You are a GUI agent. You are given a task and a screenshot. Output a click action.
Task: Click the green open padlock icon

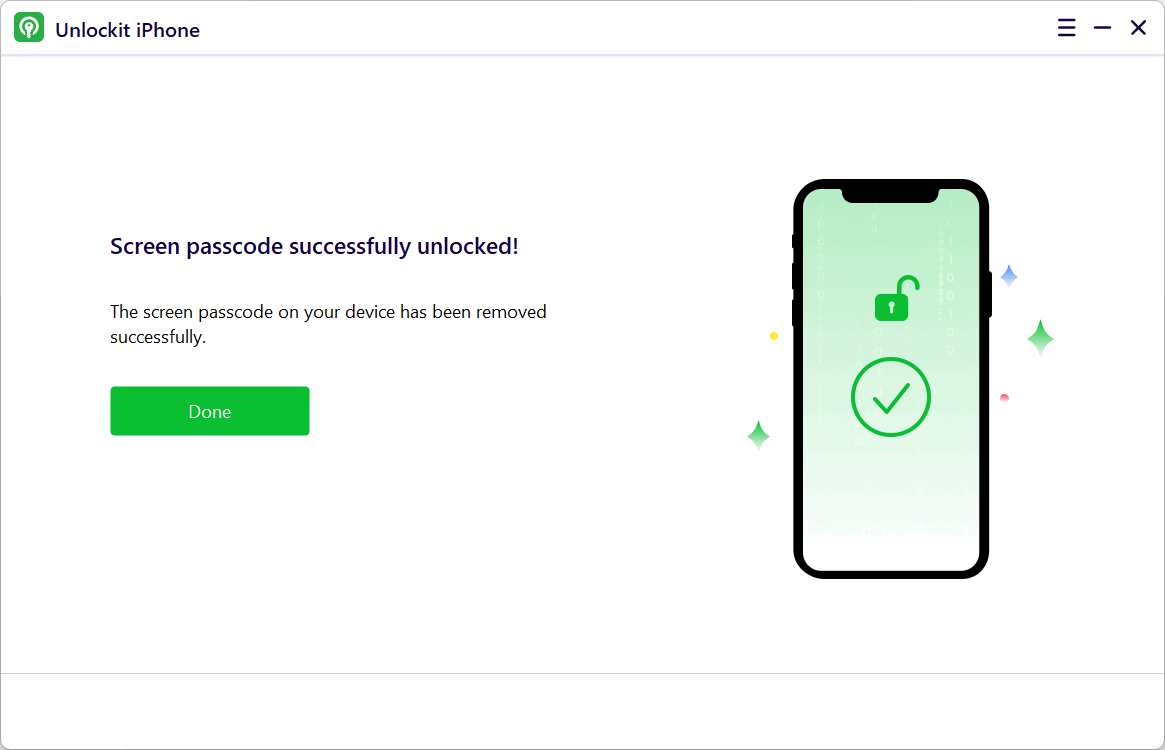[895, 299]
